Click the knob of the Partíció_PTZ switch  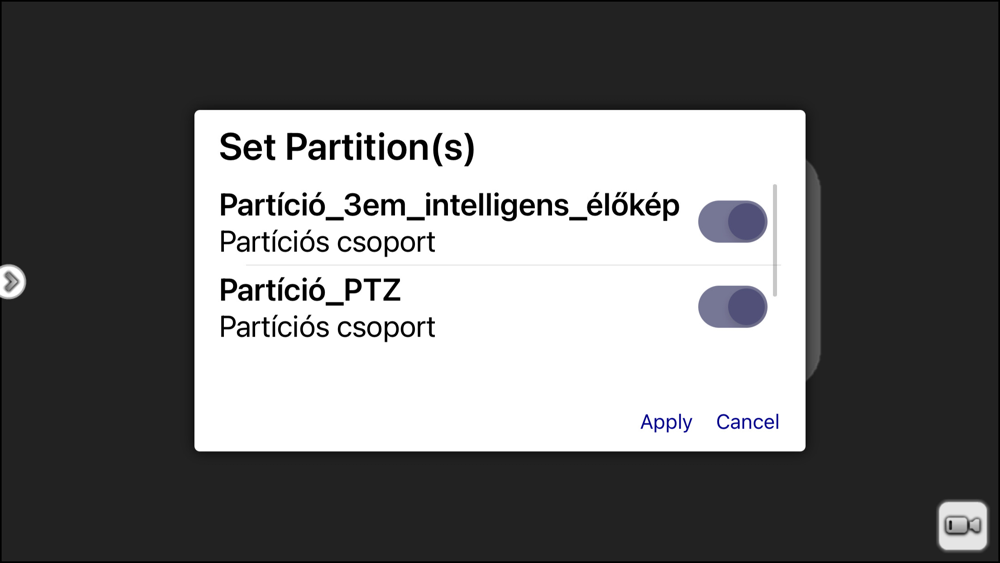(747, 307)
